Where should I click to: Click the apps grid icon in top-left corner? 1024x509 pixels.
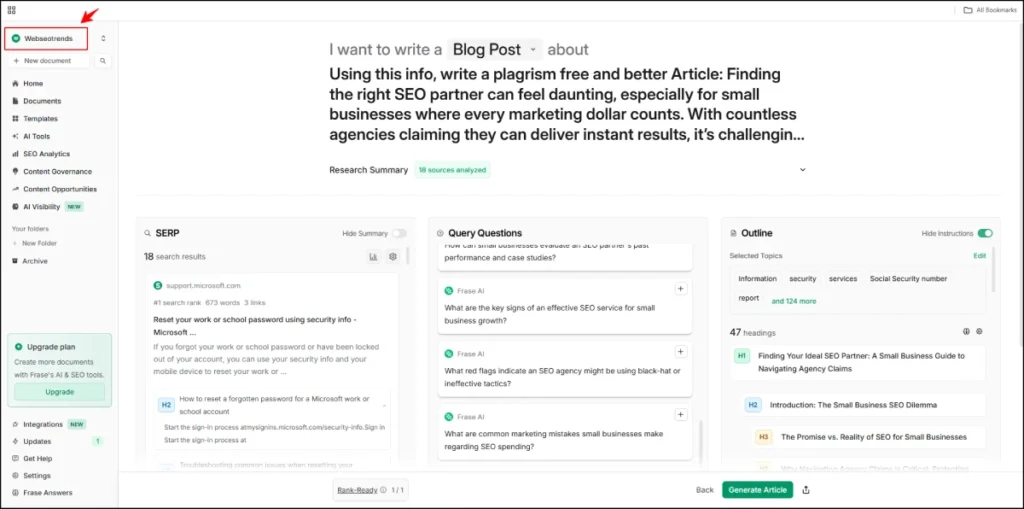(x=11, y=10)
